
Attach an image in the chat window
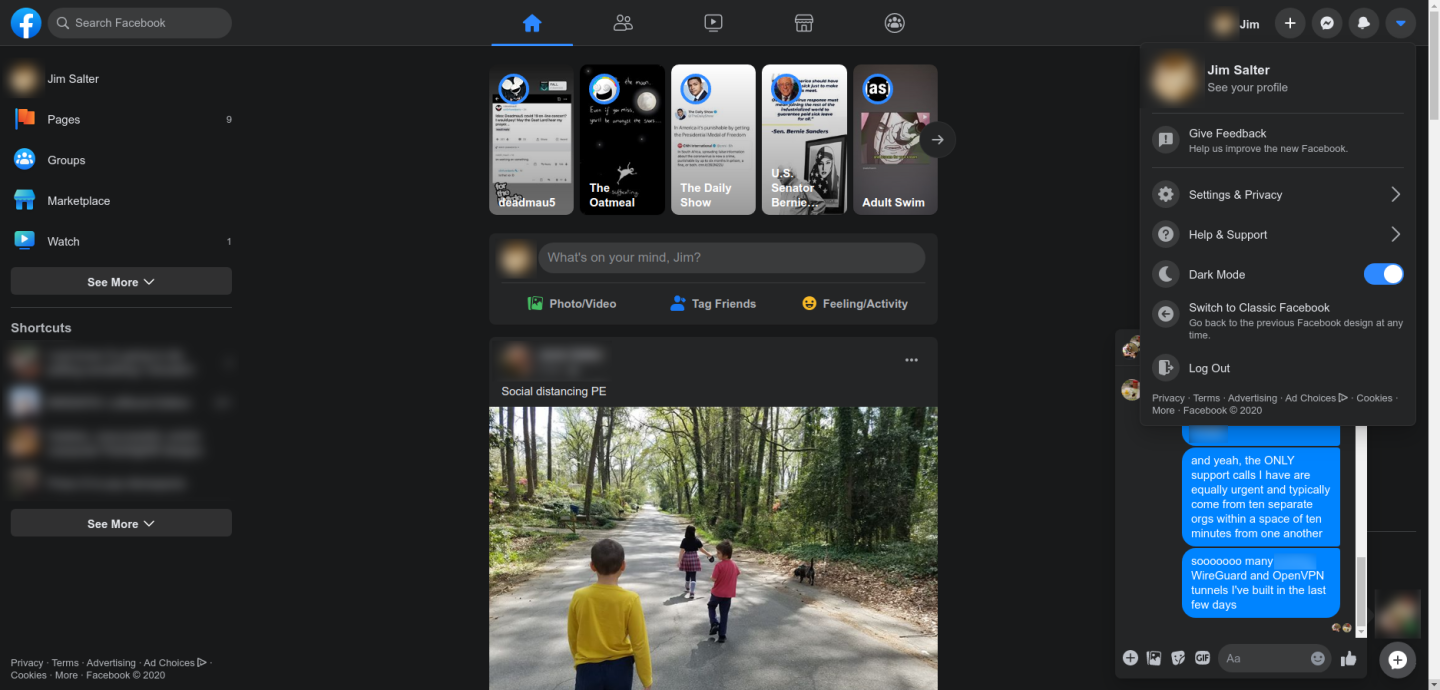[x=1153, y=658]
